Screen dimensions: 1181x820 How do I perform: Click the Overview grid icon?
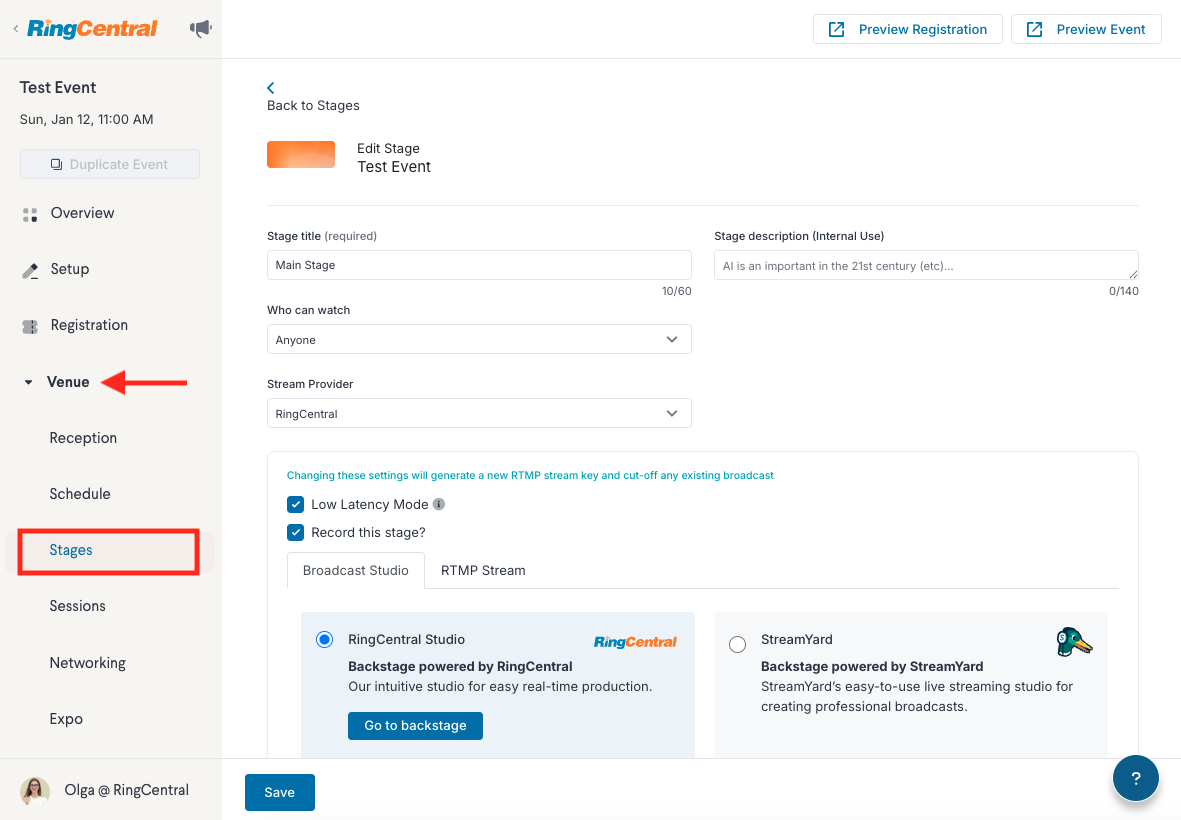(30, 215)
